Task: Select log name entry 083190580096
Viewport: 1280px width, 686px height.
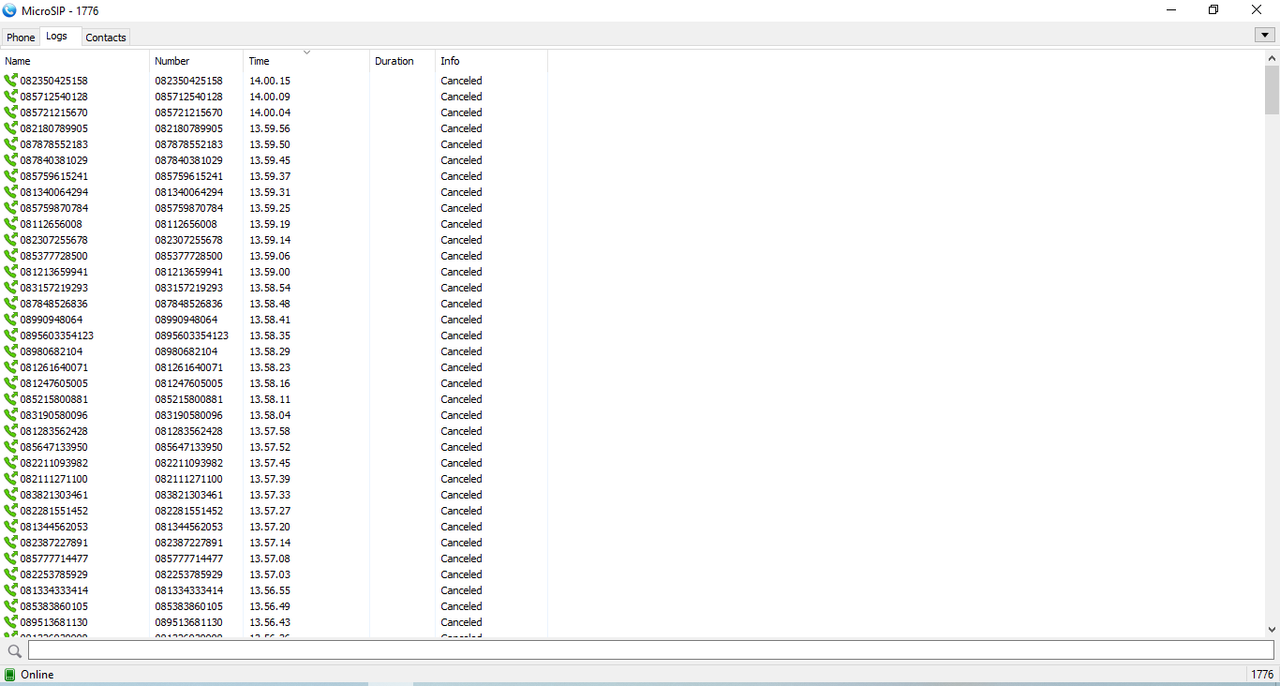Action: click(x=54, y=416)
